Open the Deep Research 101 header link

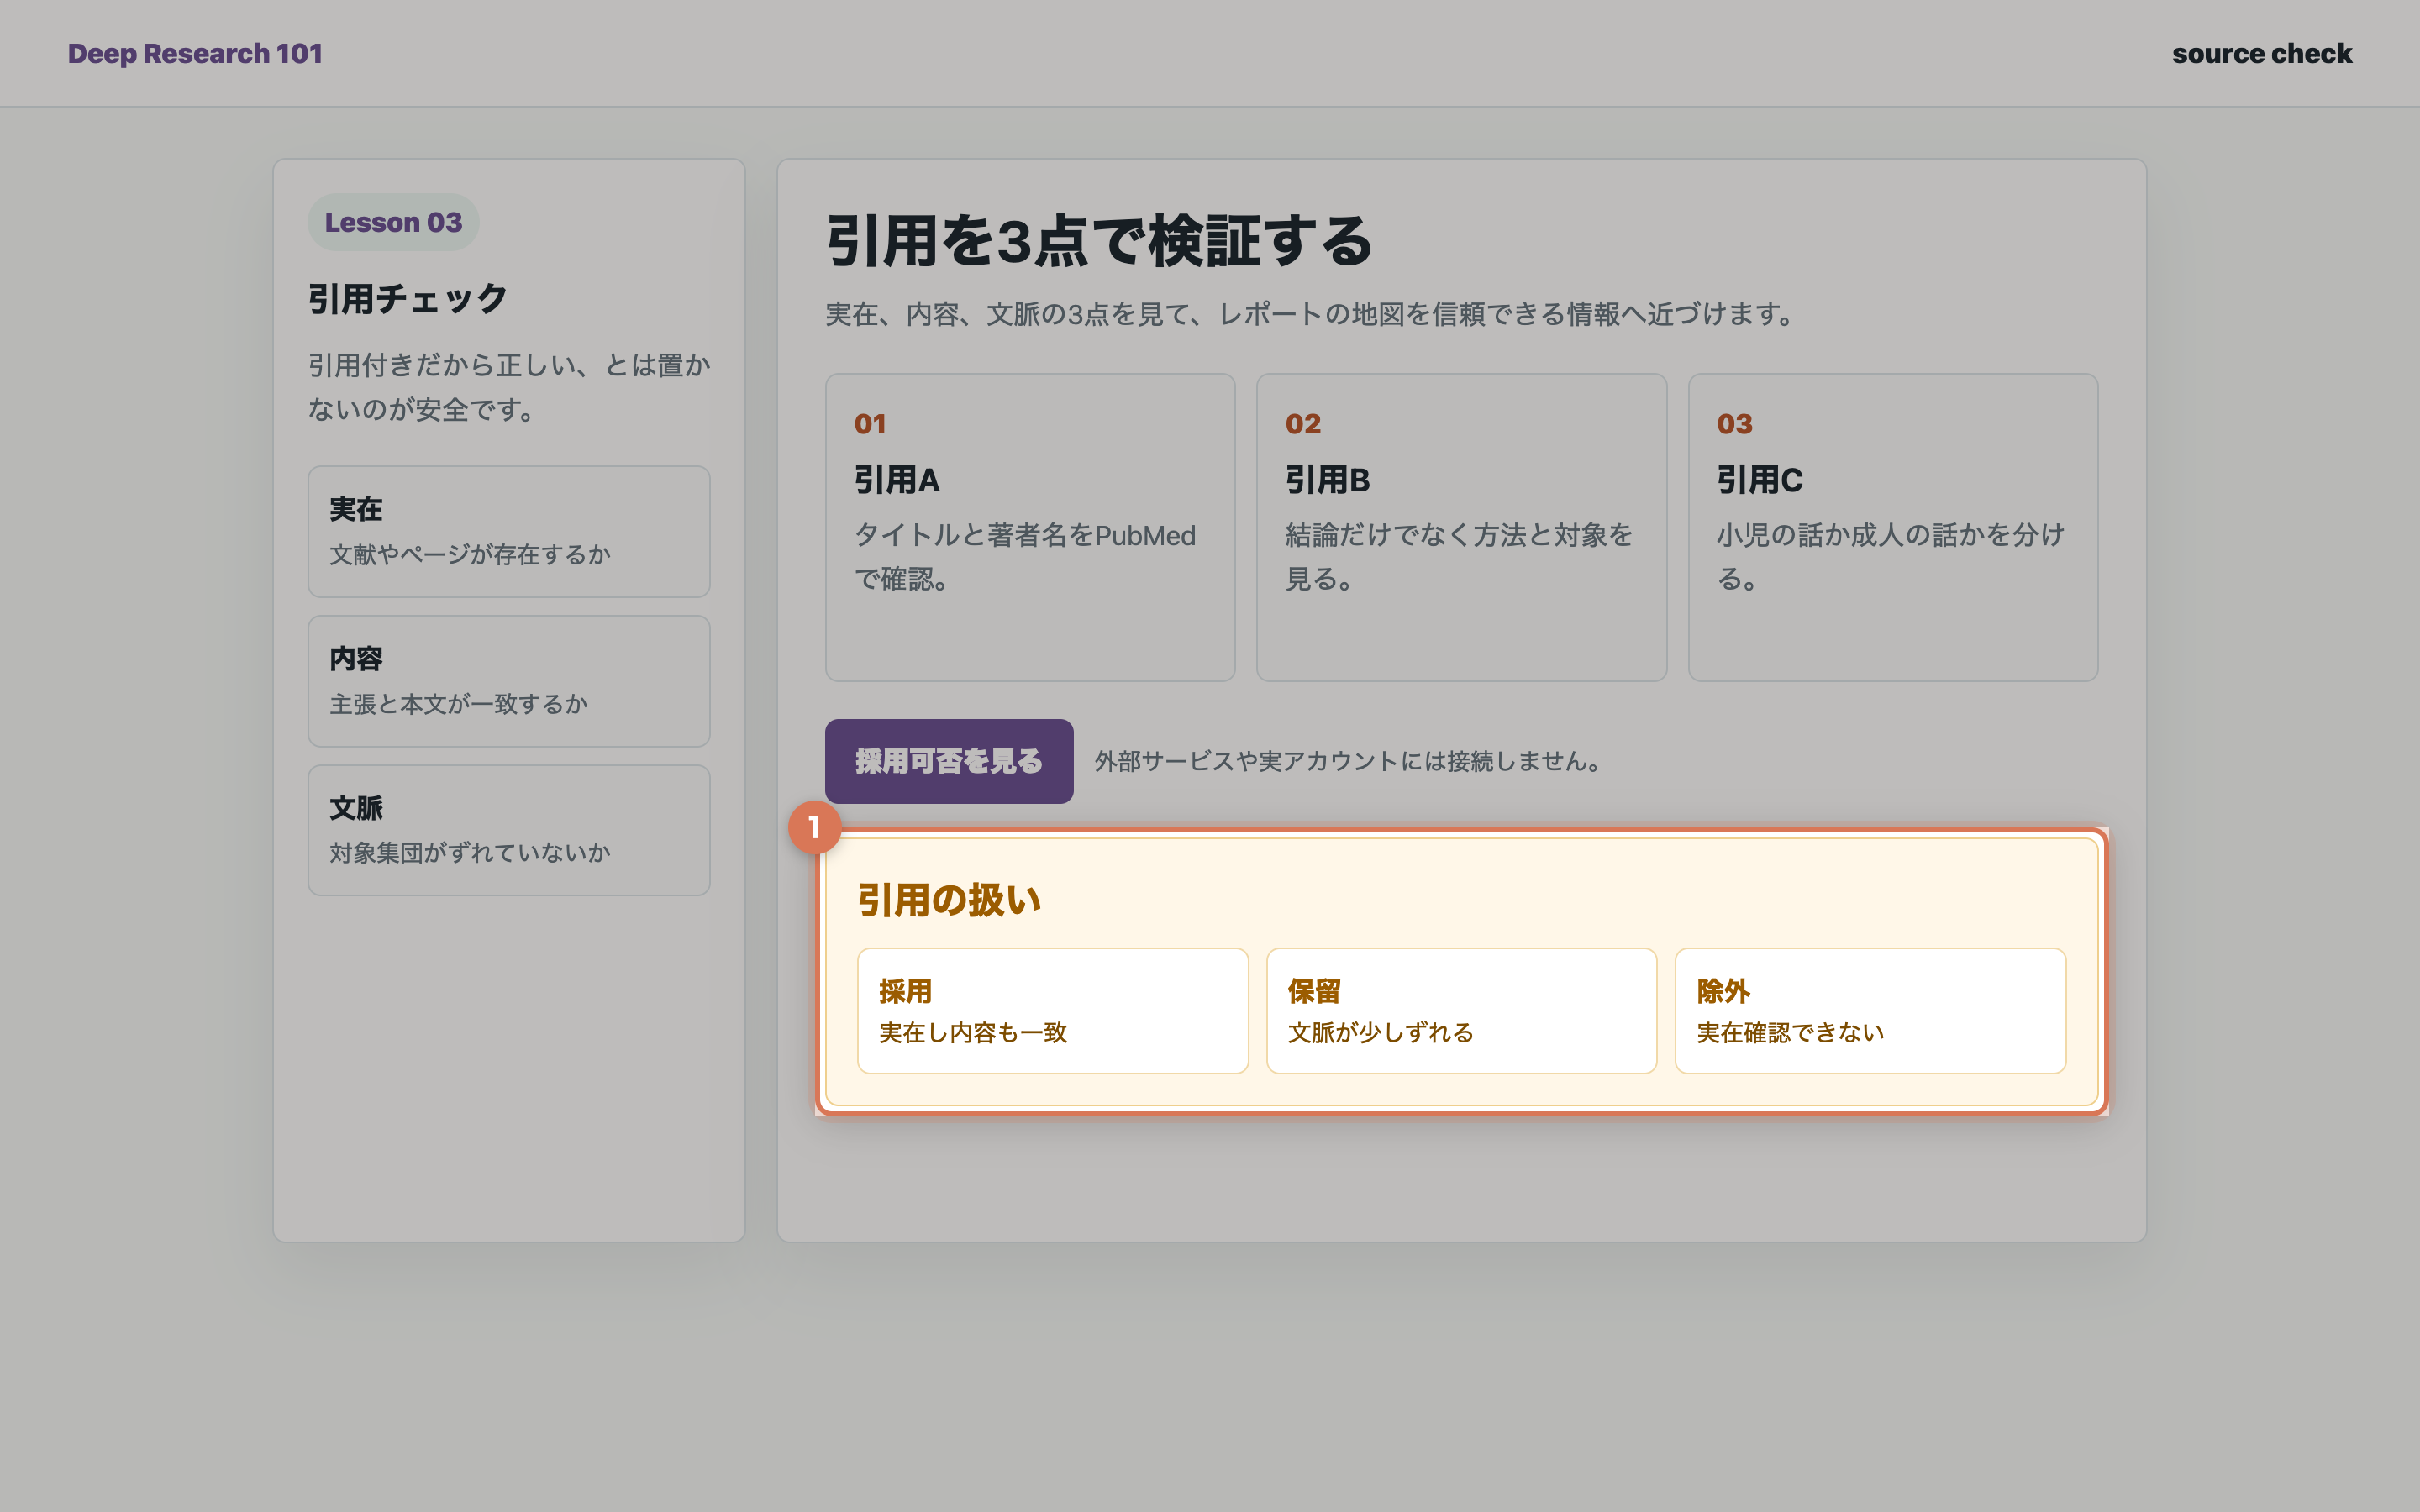[195, 53]
